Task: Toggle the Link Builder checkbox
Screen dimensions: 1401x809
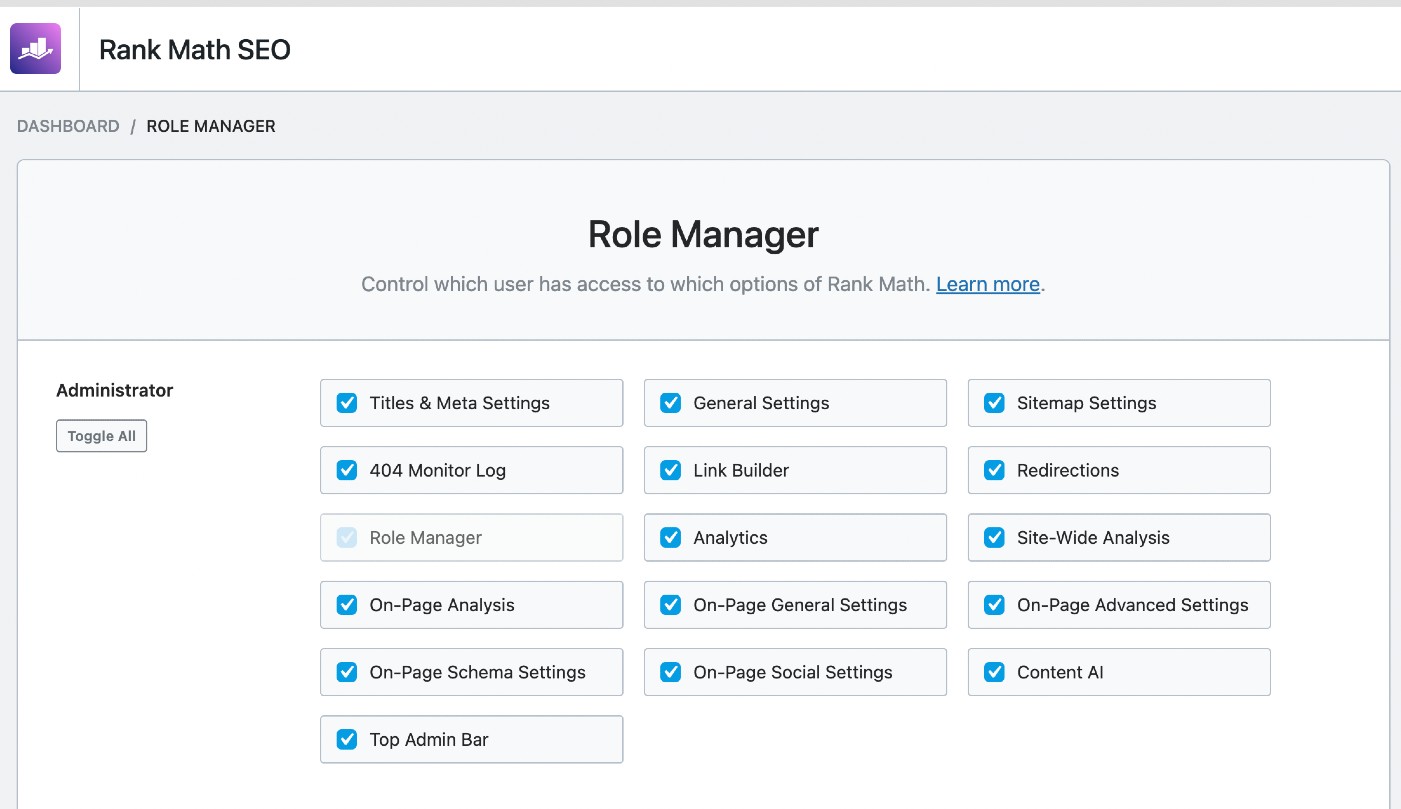Action: [x=671, y=470]
